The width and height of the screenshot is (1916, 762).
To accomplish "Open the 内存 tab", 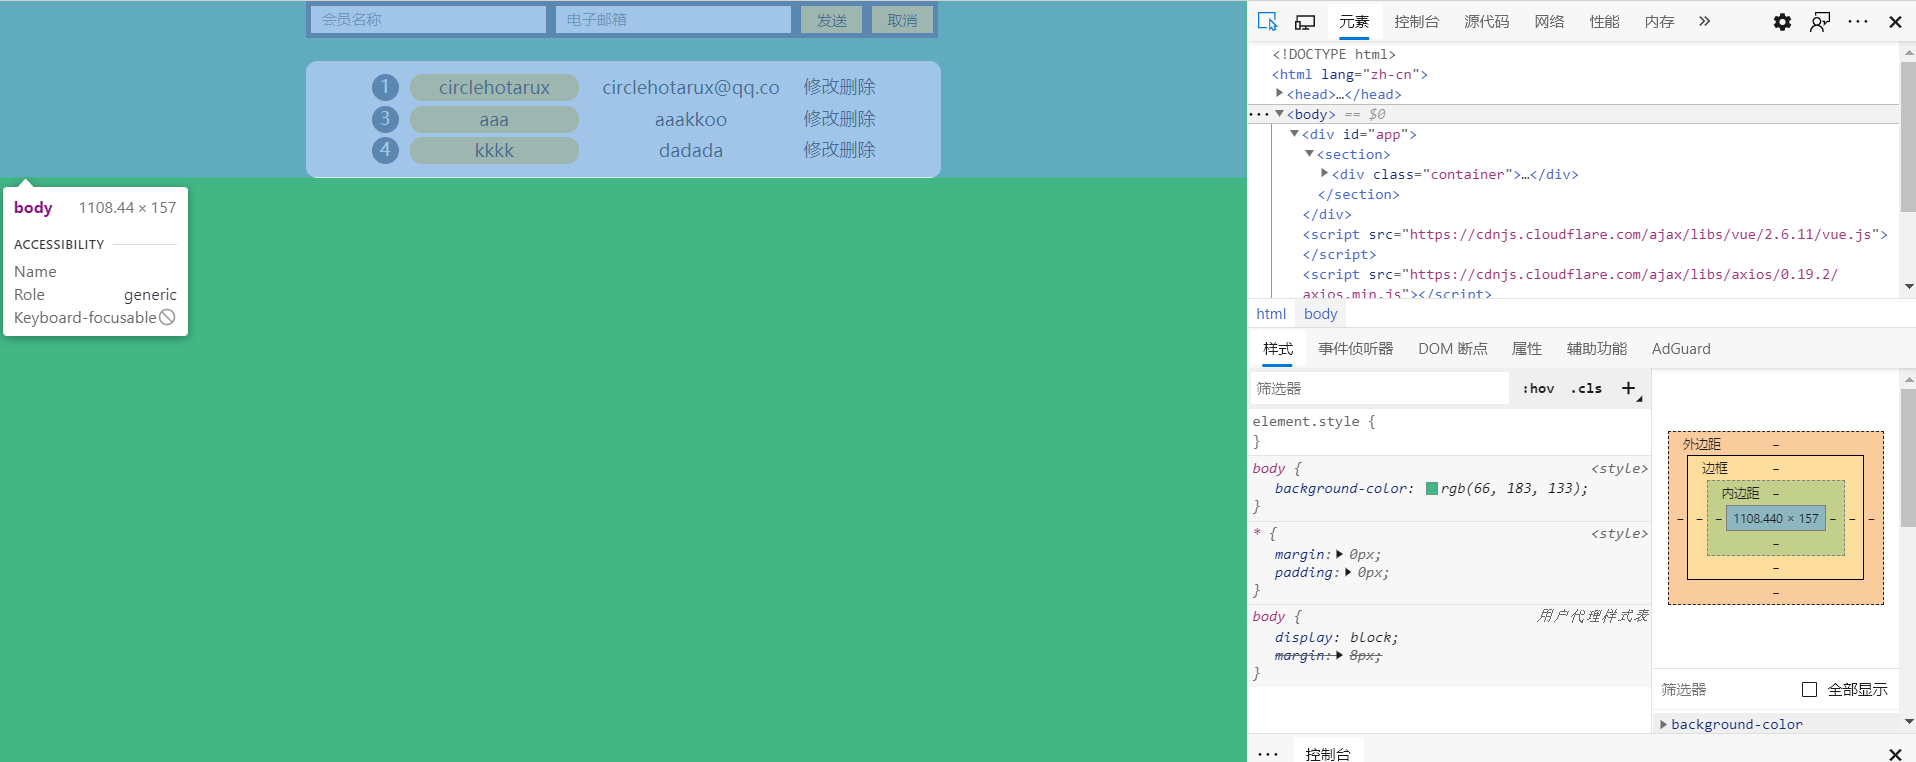I will [x=1659, y=21].
